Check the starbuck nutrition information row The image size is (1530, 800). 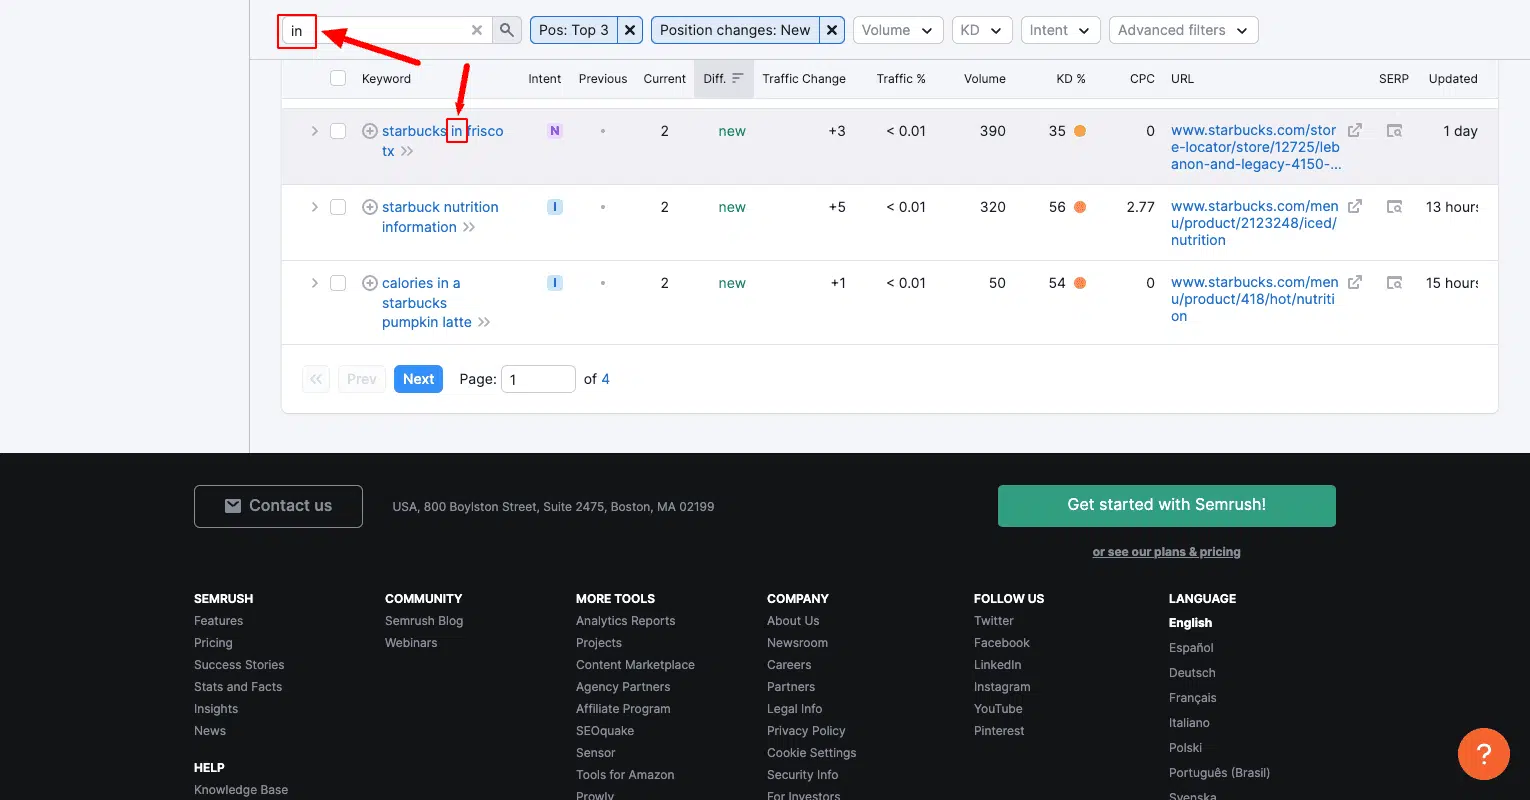pyautogui.click(x=338, y=207)
